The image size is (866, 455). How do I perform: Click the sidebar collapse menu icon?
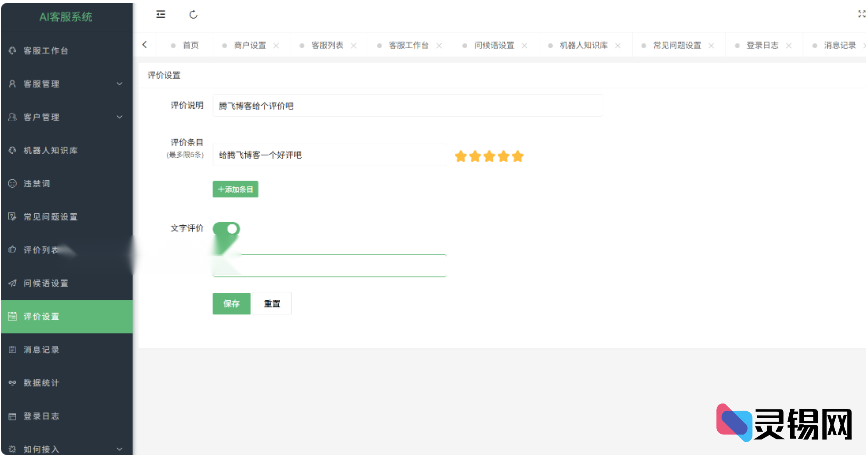coord(161,14)
